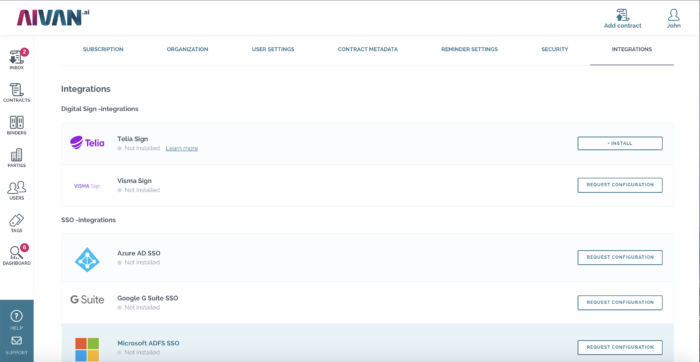Open the Organization tab
This screenshot has width=700, height=362.
coord(188,50)
